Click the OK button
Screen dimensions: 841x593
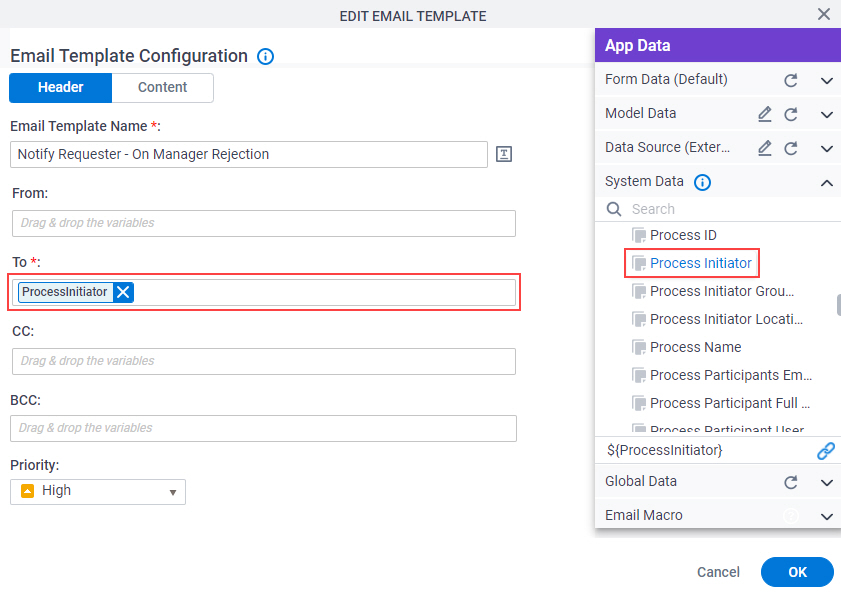797,572
